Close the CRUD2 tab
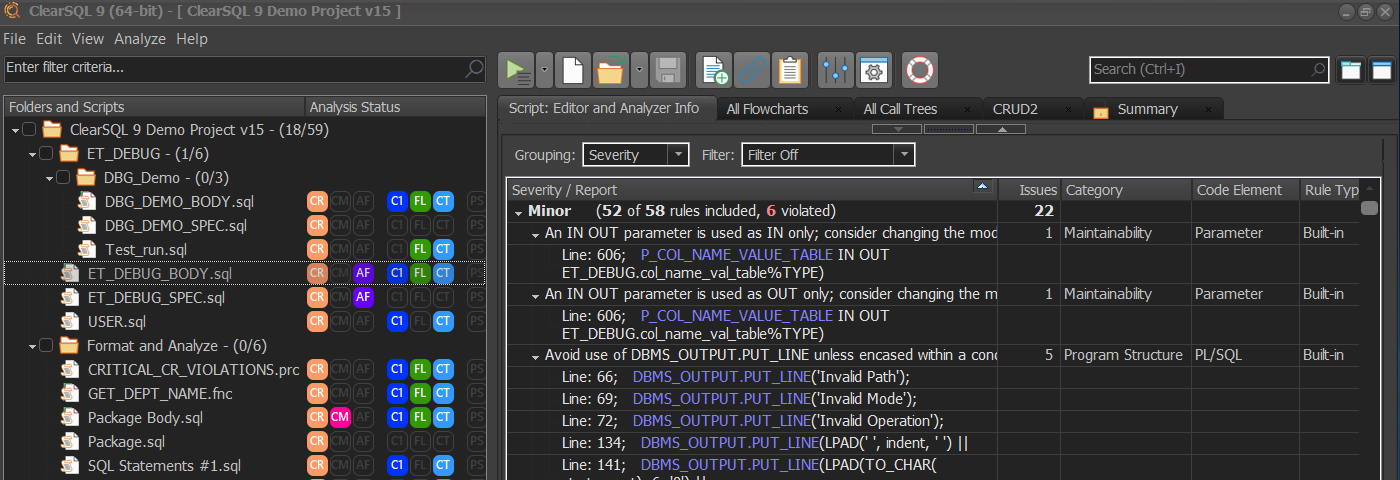The width and height of the screenshot is (1400, 480). 1069,110
